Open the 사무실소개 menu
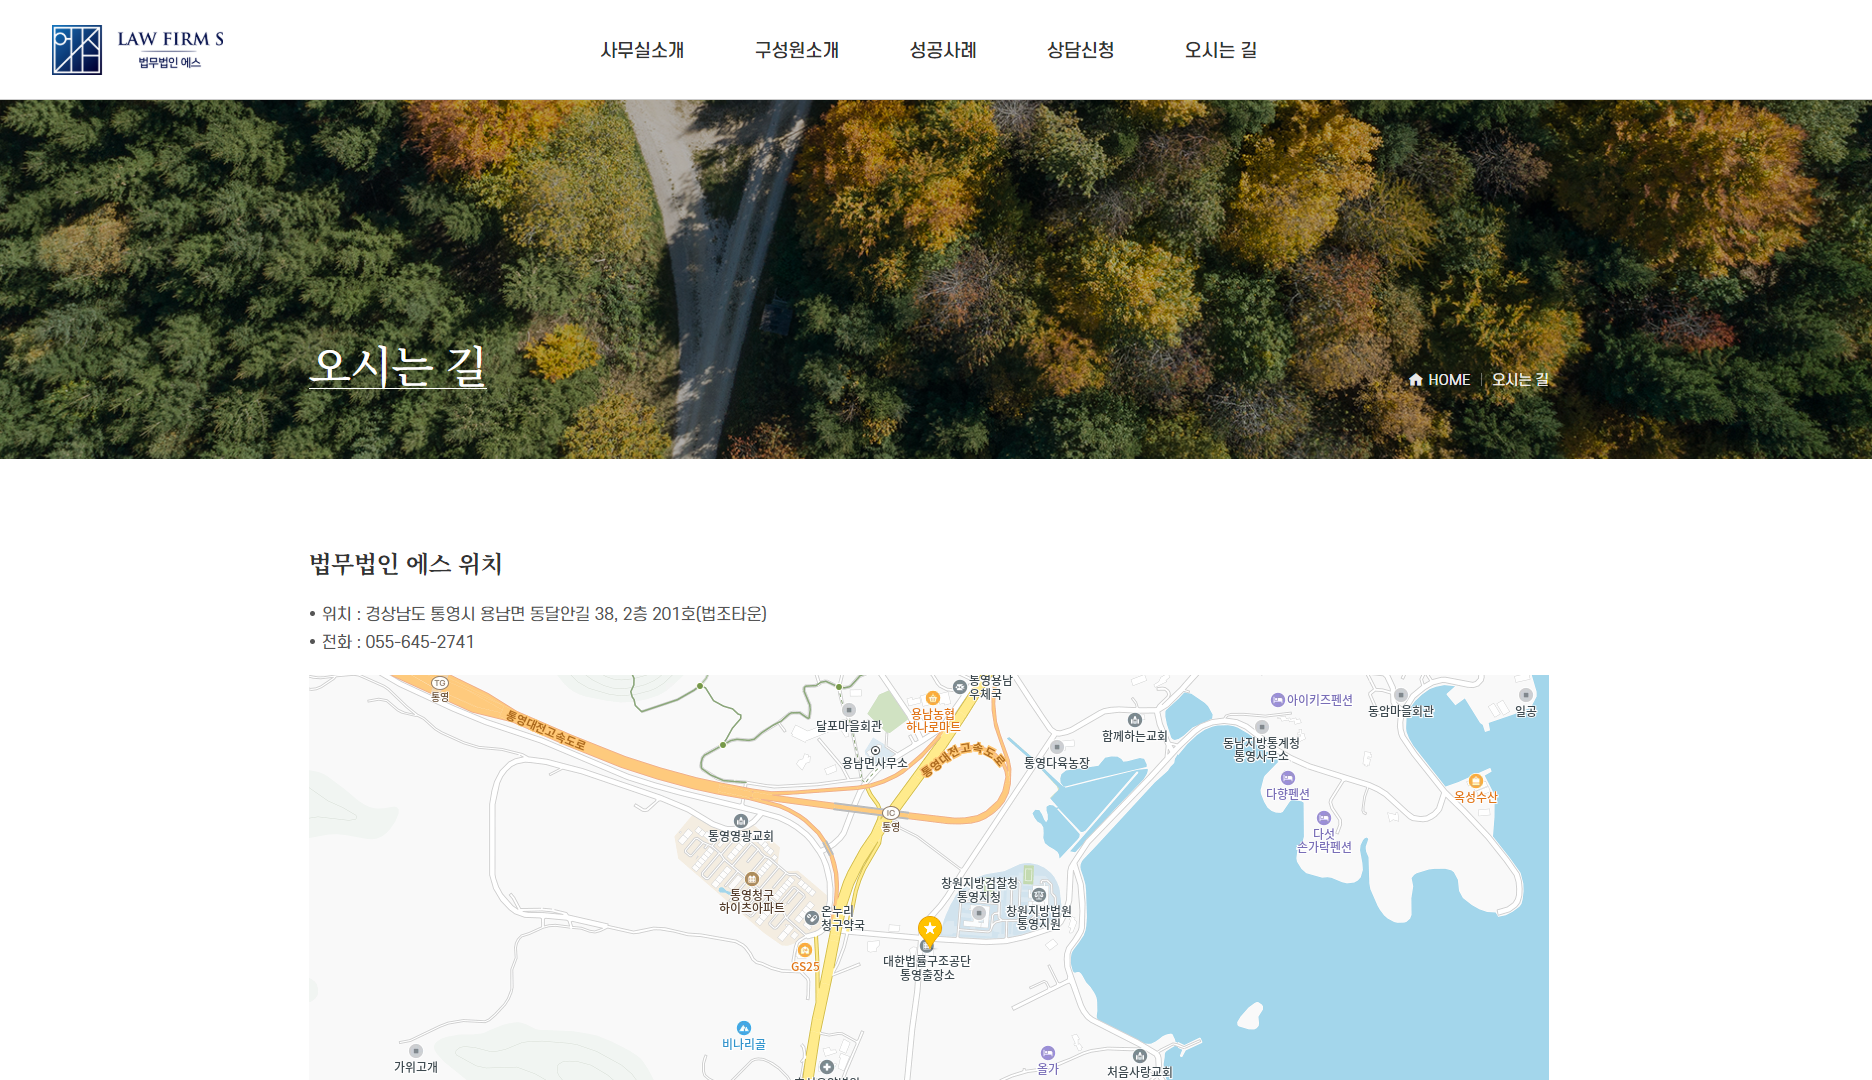The image size is (1872, 1080). [x=642, y=50]
